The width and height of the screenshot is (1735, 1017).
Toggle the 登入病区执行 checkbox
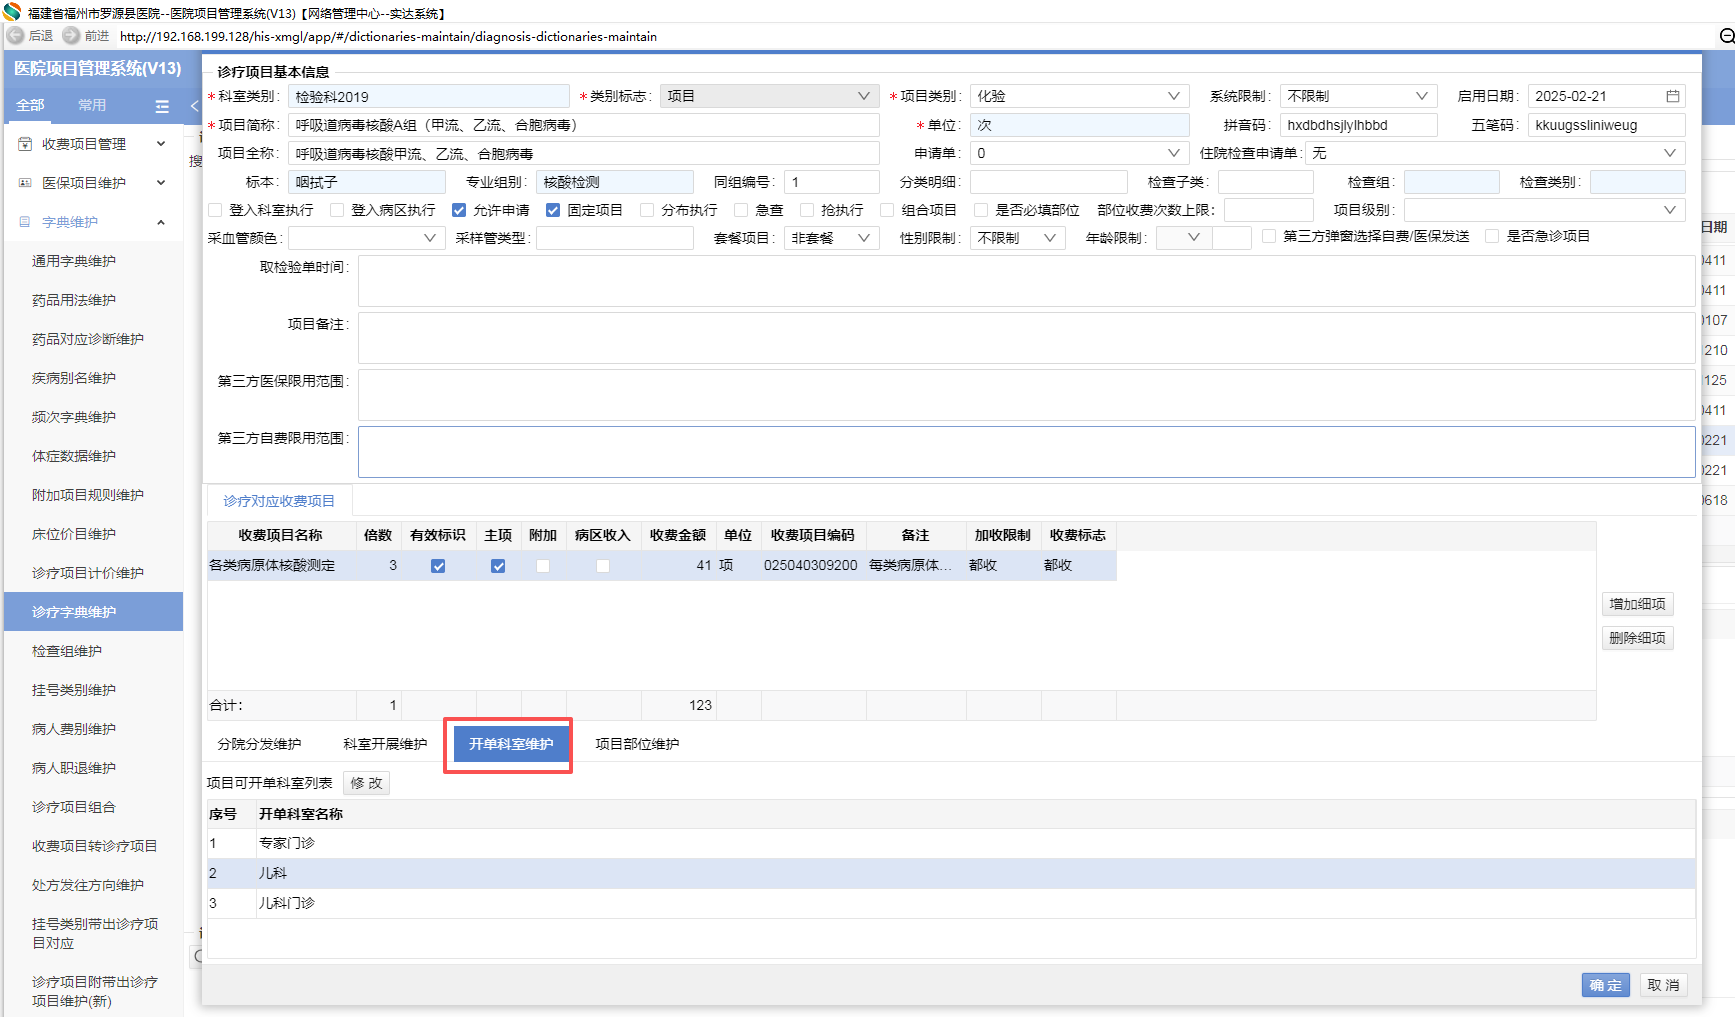(337, 210)
